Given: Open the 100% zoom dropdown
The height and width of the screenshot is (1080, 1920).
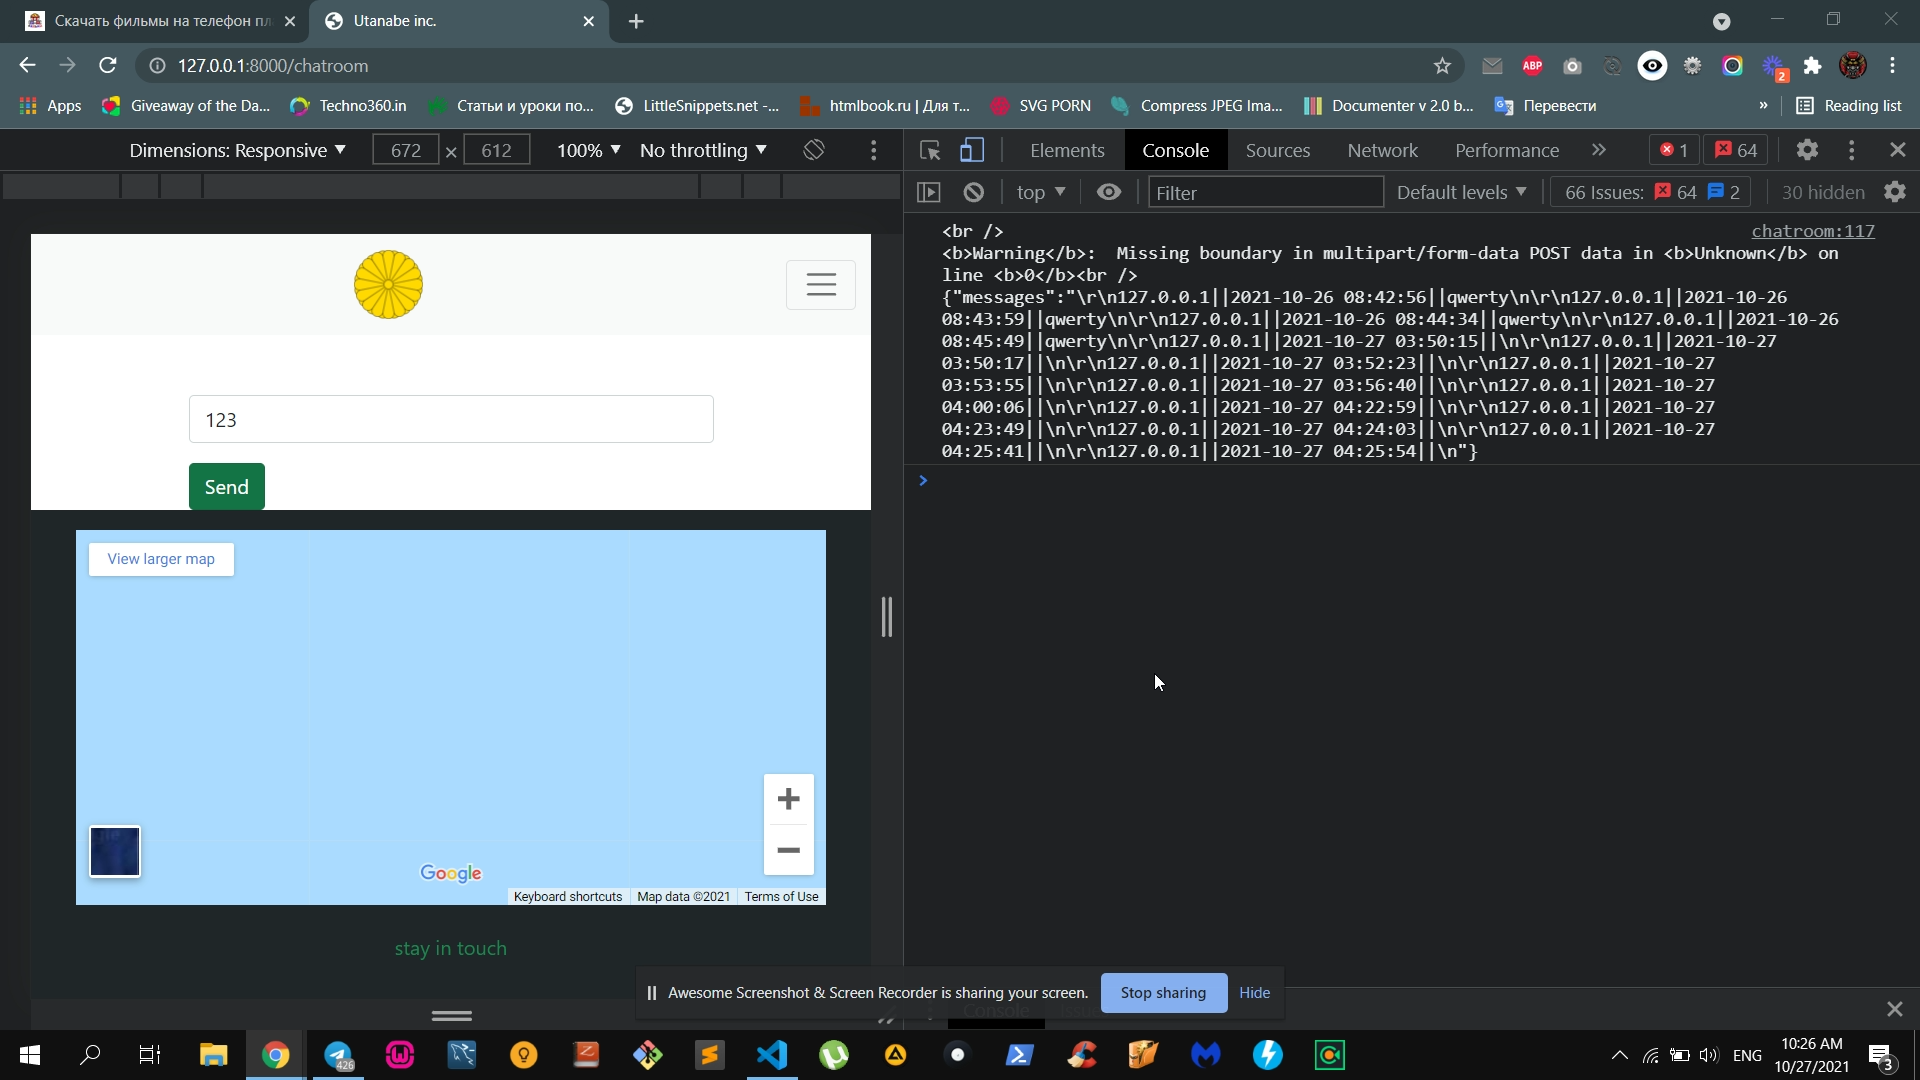Looking at the screenshot, I should [x=589, y=150].
